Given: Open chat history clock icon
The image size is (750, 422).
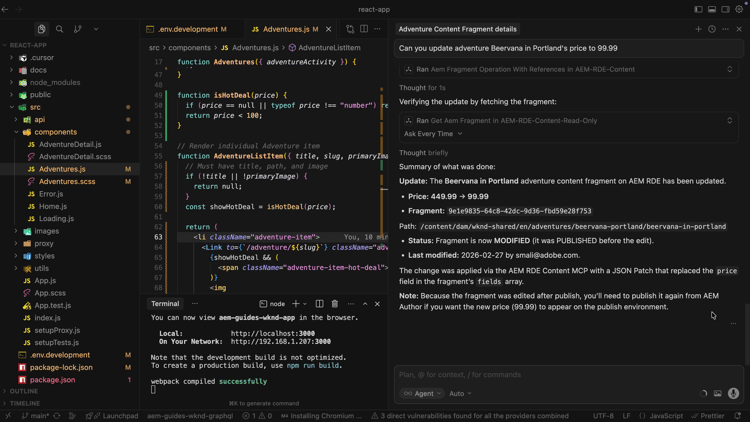Looking at the screenshot, I should (x=712, y=29).
